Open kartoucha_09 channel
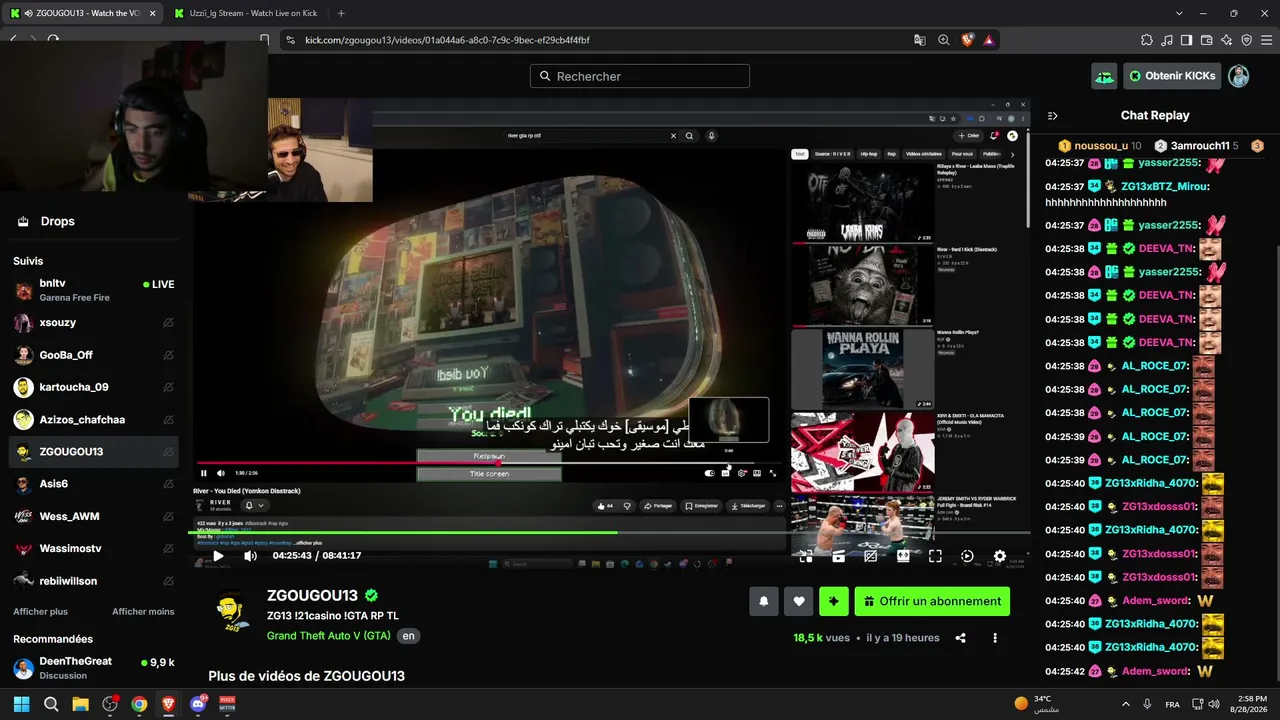 (94, 387)
